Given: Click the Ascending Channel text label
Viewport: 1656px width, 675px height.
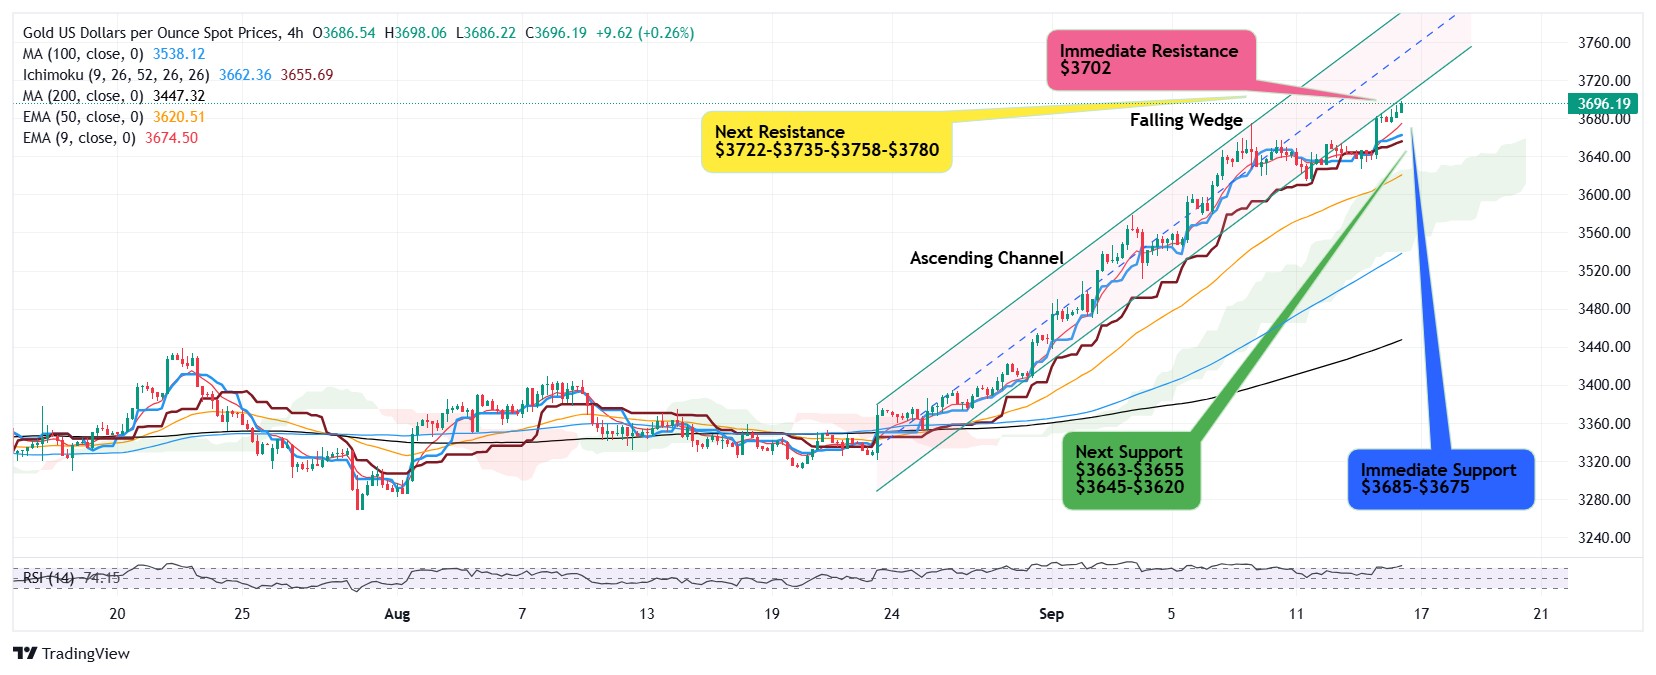Looking at the screenshot, I should pyautogui.click(x=986, y=258).
